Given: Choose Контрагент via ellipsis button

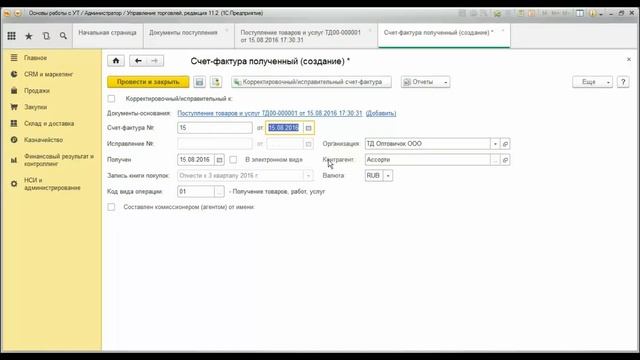Looking at the screenshot, I should pyautogui.click(x=495, y=160).
